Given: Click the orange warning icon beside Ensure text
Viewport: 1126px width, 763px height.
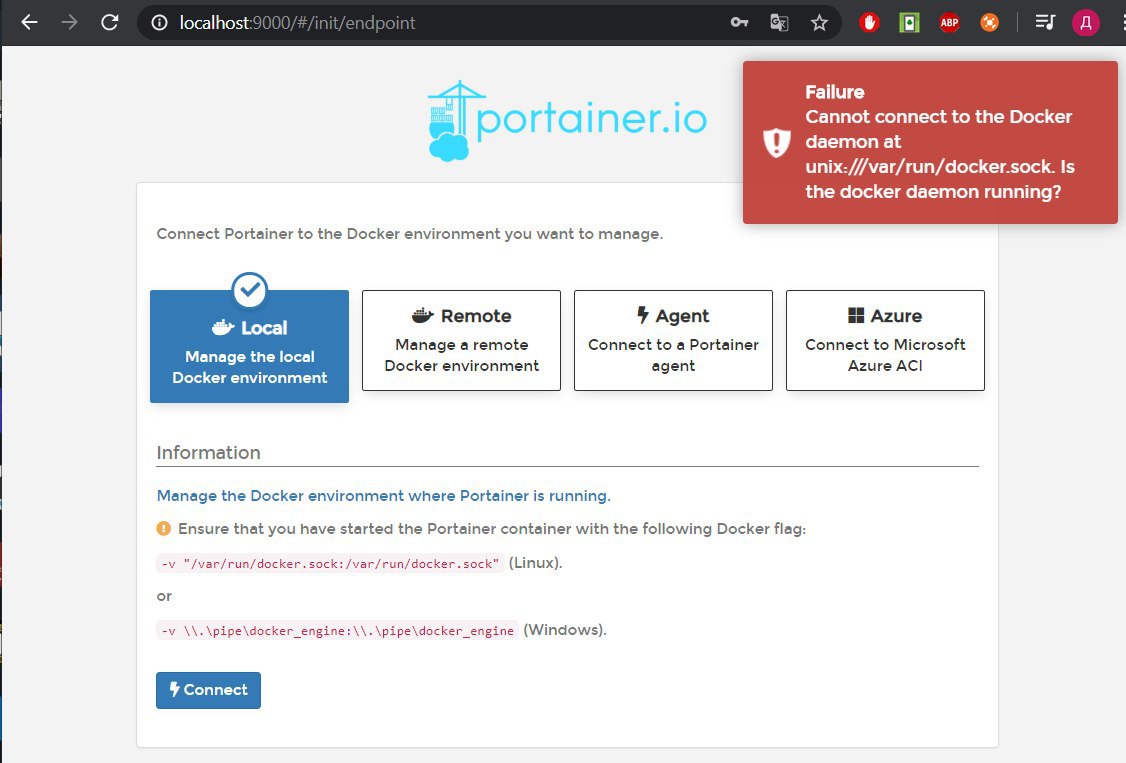Looking at the screenshot, I should tap(164, 529).
